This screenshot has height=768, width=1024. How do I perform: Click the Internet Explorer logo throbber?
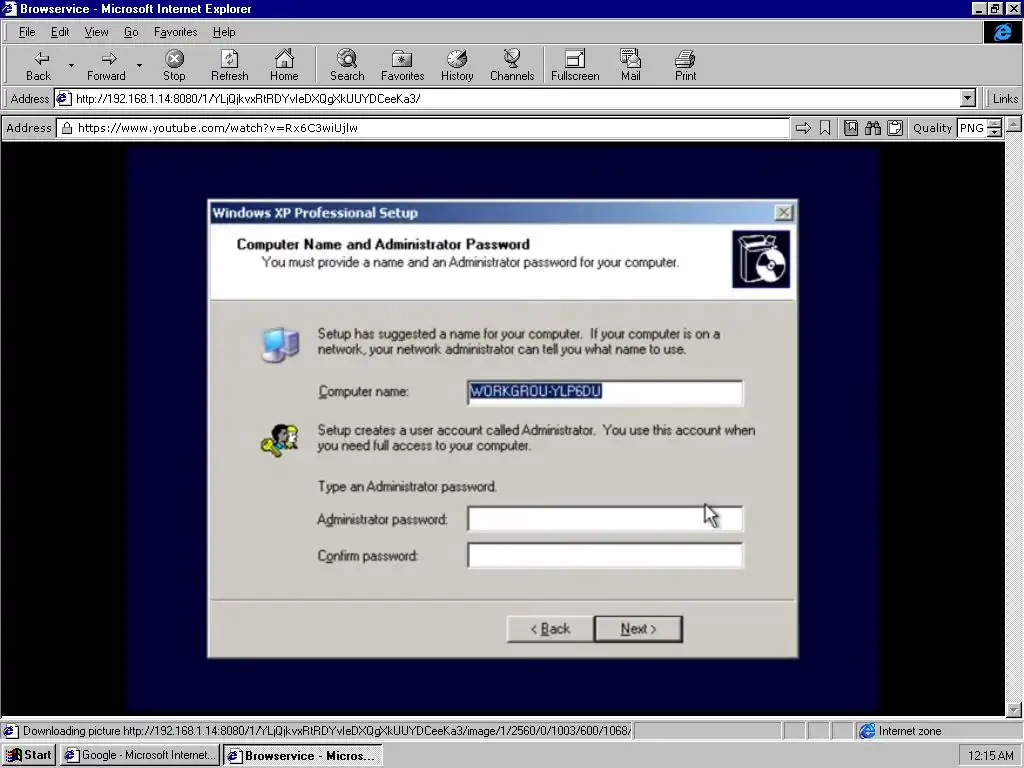coord(1002,32)
